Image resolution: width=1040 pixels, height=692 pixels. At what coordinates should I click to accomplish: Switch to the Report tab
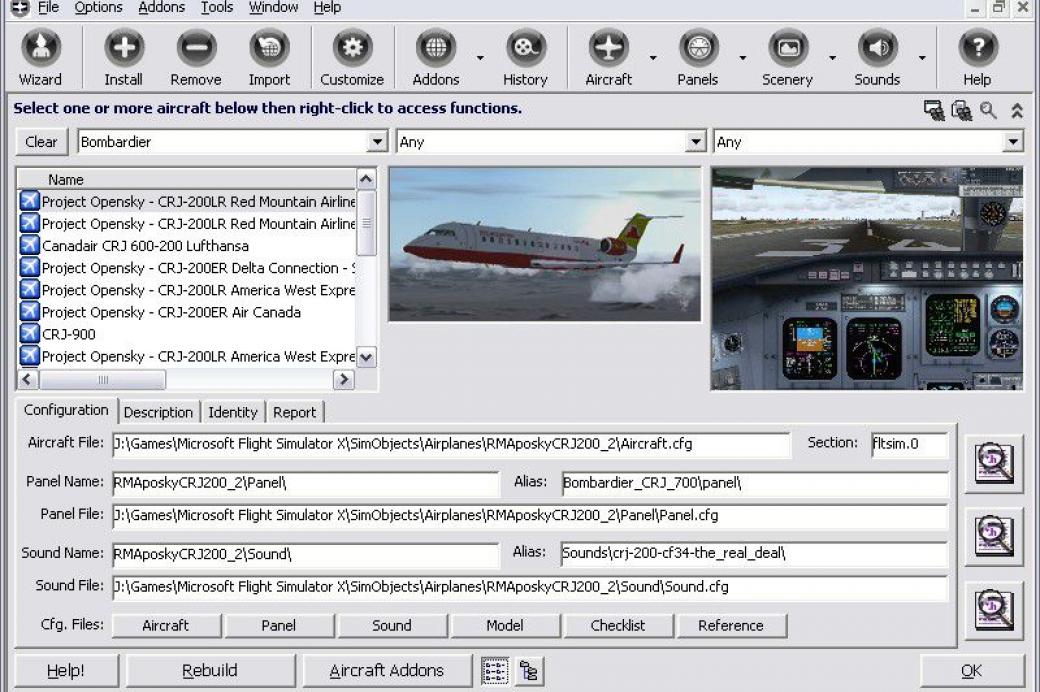(x=294, y=412)
